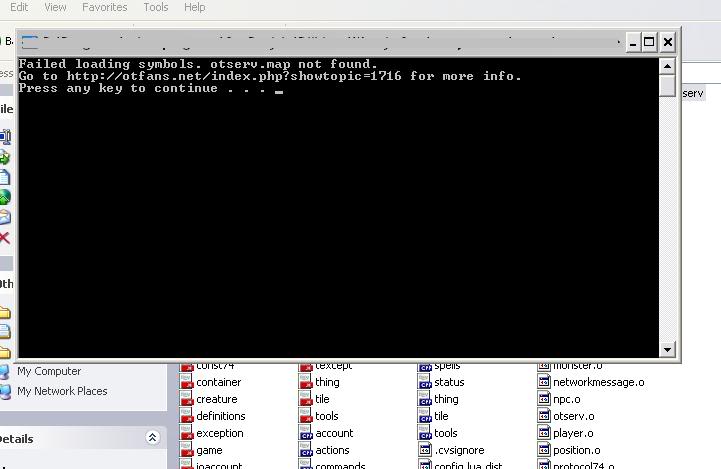The height and width of the screenshot is (469, 721).
Task: Open the Tools menu in Explorer
Action: tap(155, 7)
